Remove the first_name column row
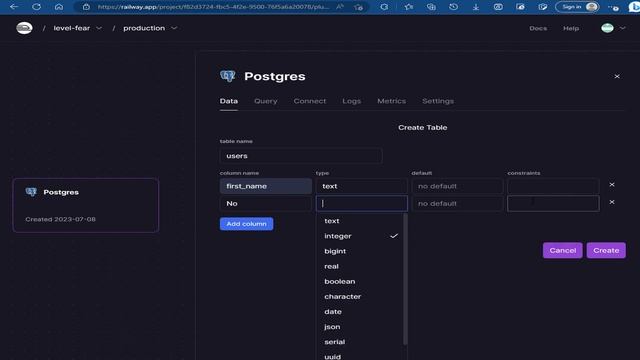This screenshot has height=360, width=640. coord(612,184)
